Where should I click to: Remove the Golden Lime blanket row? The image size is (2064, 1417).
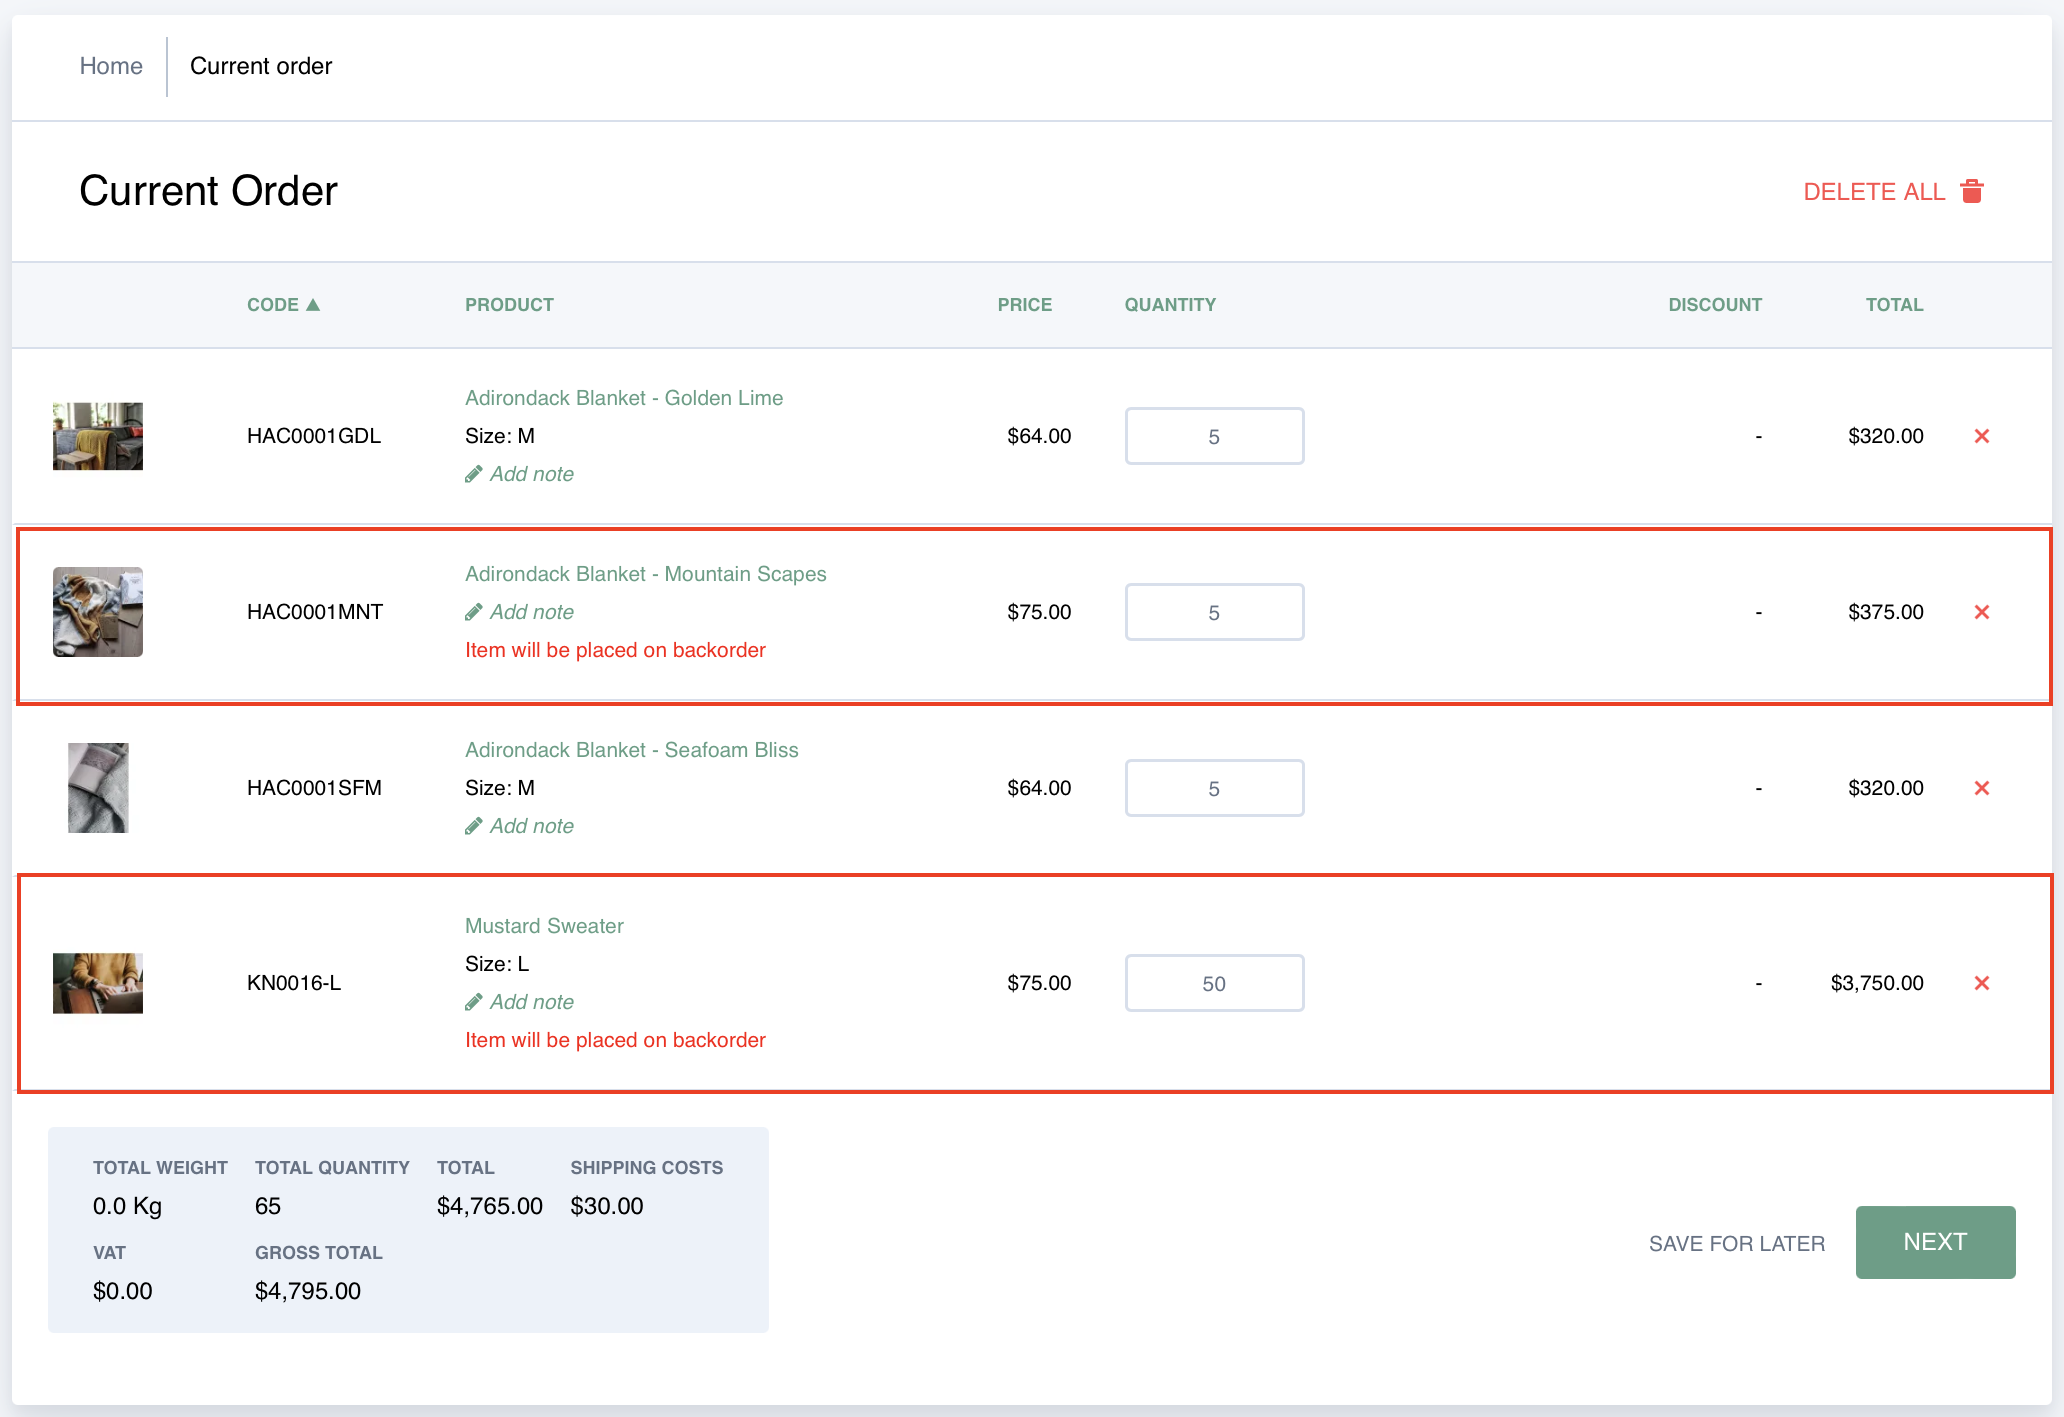click(x=1981, y=436)
